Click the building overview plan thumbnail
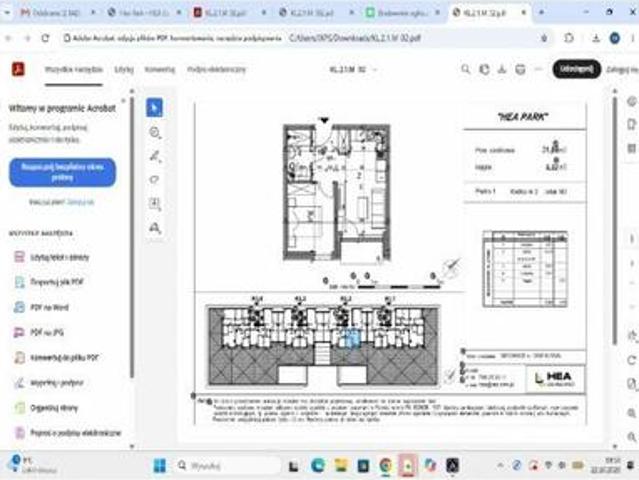Image resolution: width=639 pixels, height=480 pixels. tap(324, 345)
